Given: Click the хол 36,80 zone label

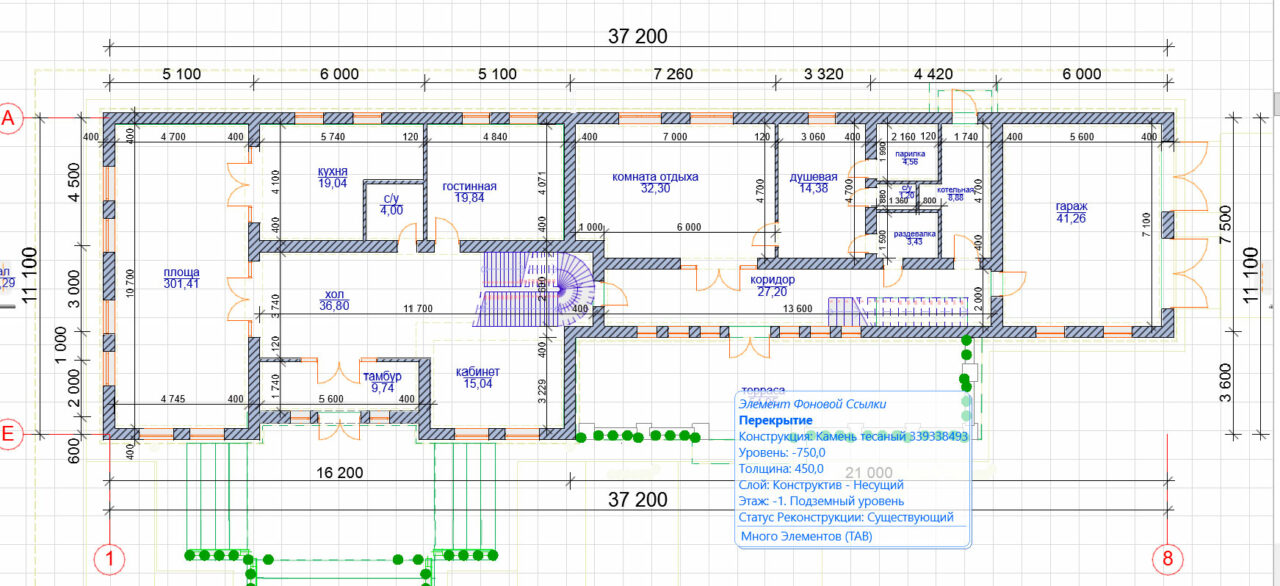Looking at the screenshot, I should (334, 300).
